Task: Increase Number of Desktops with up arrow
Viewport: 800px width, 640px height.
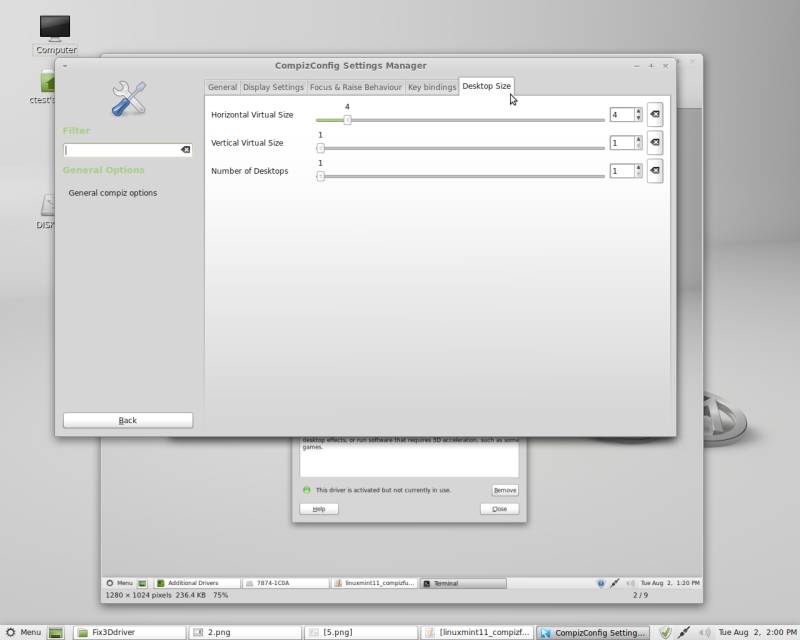Action: coord(638,167)
